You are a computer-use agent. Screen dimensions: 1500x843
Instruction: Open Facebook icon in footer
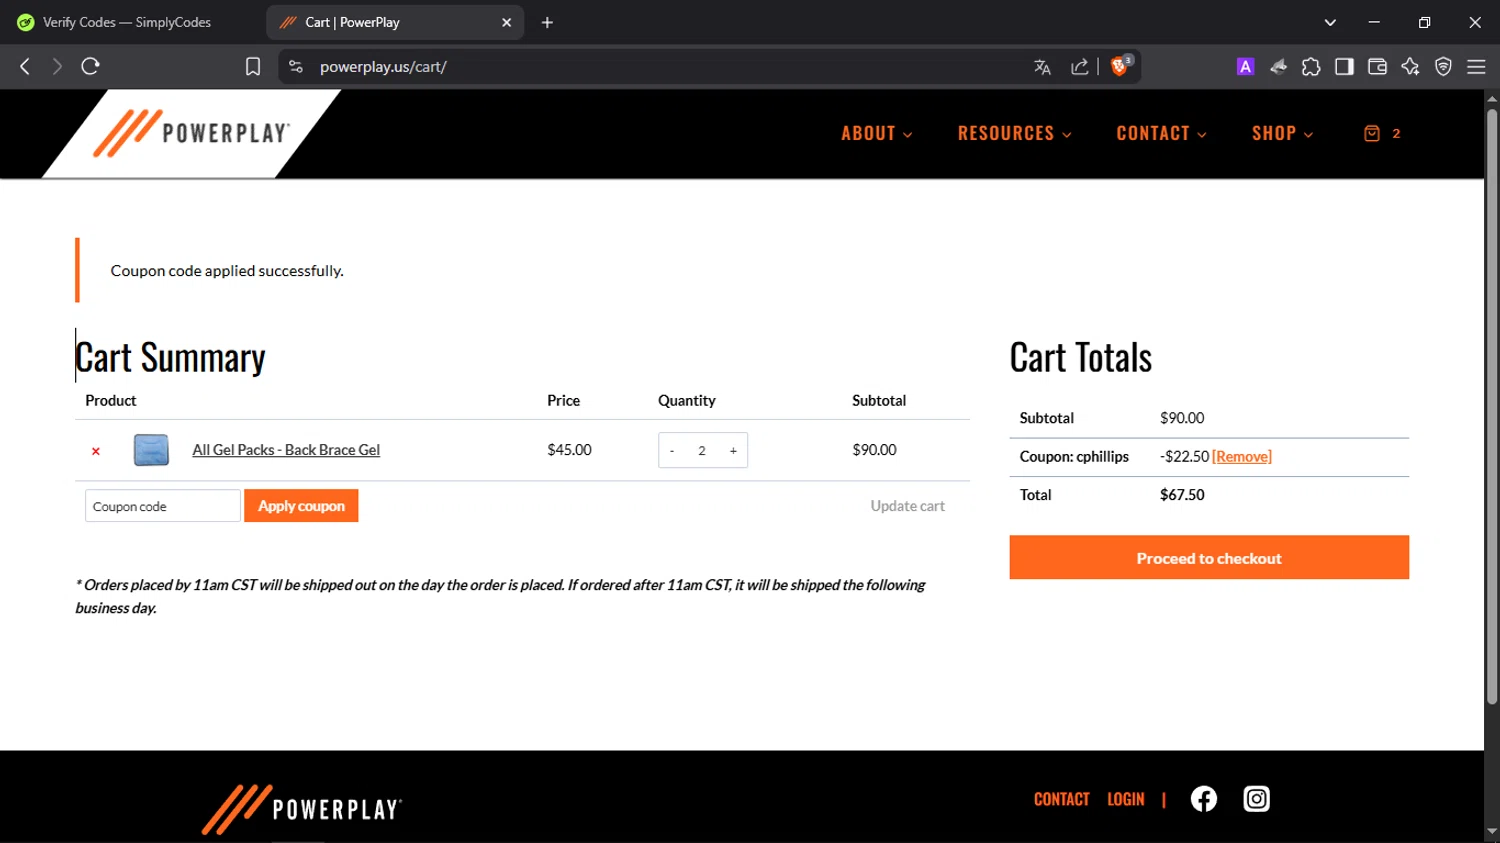[1204, 799]
